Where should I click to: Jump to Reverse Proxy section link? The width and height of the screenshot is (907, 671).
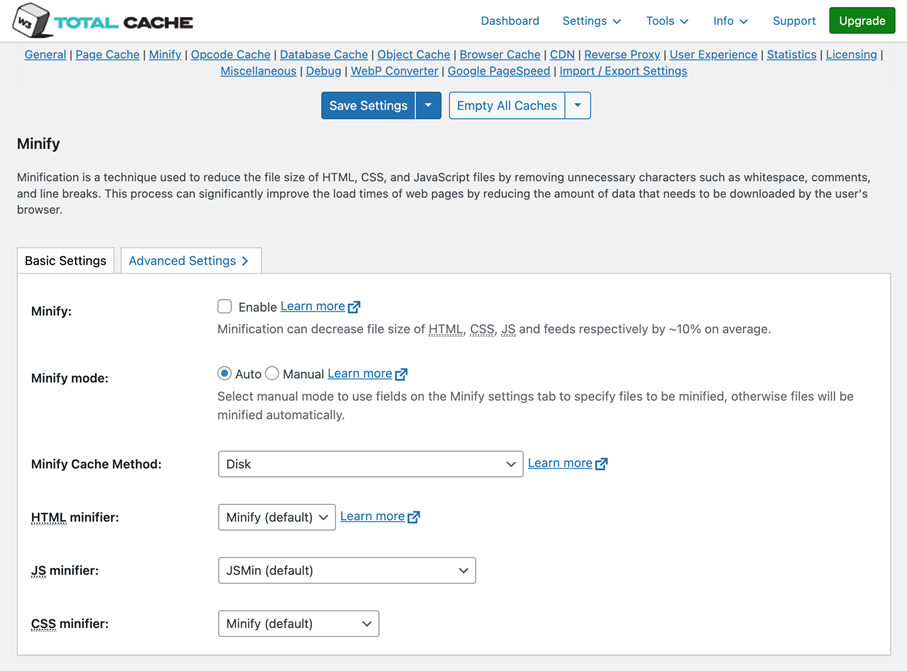pyautogui.click(x=622, y=54)
